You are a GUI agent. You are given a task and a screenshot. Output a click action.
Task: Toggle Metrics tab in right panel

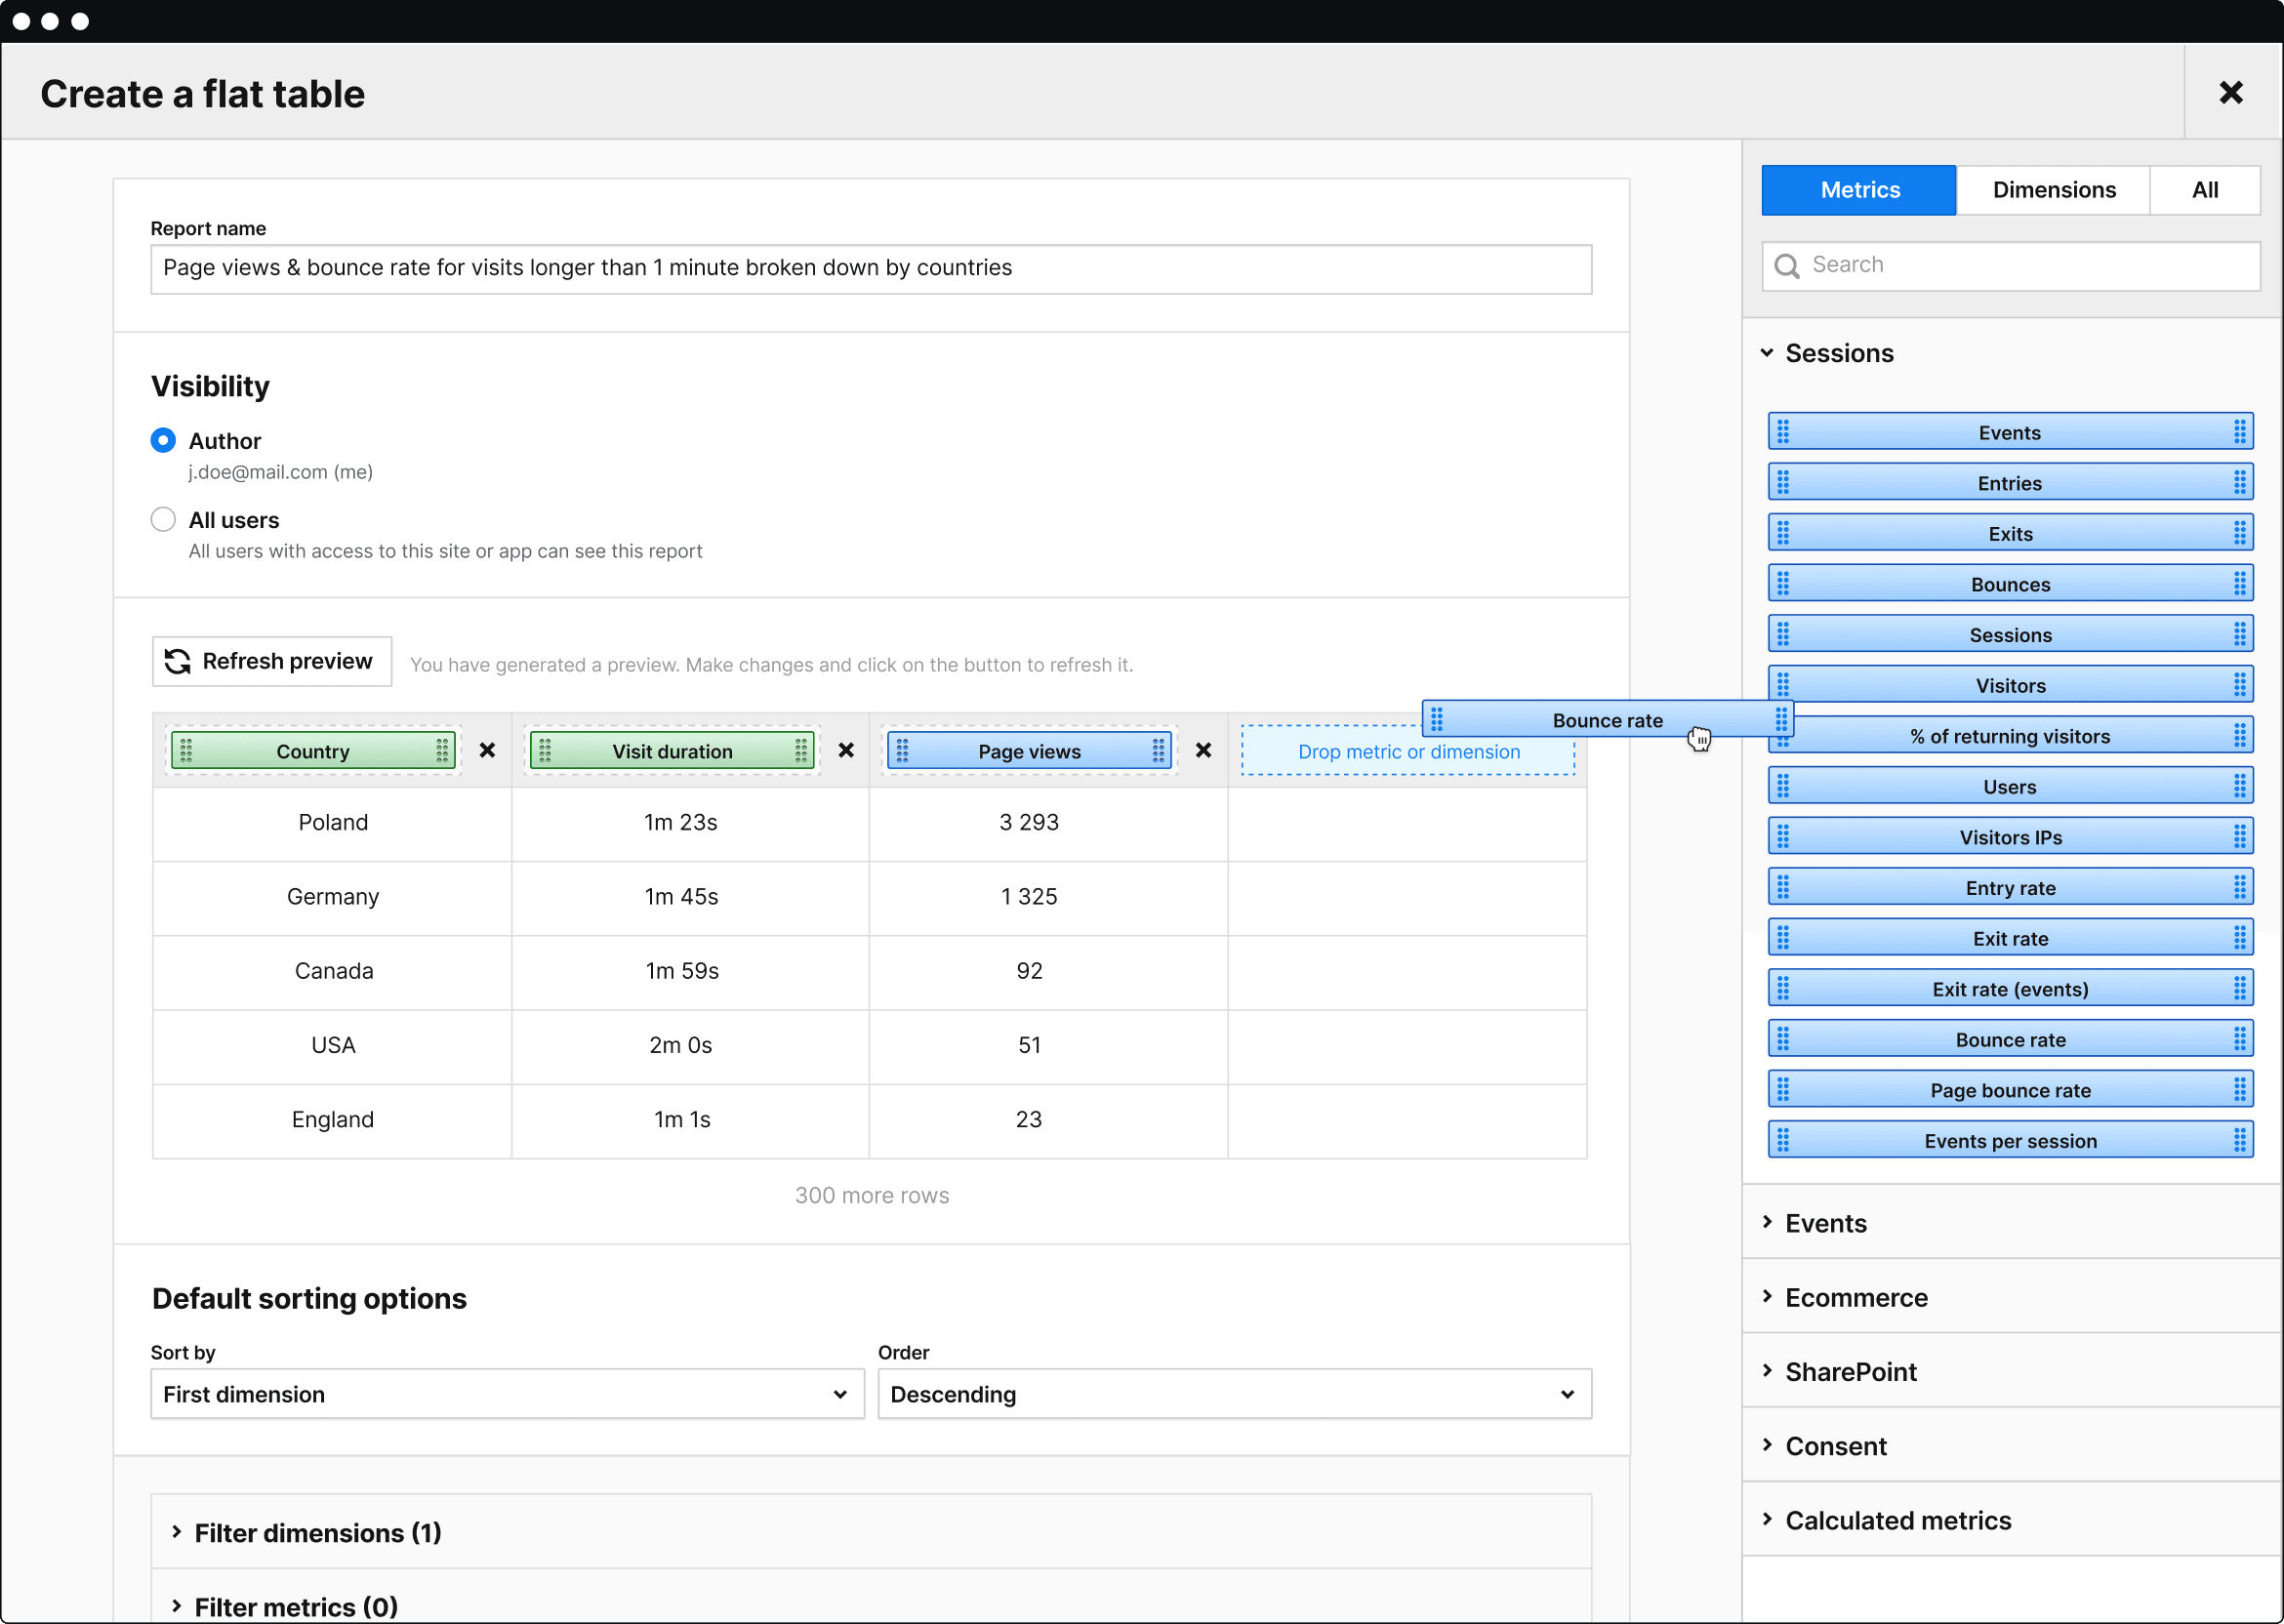pyautogui.click(x=1858, y=189)
